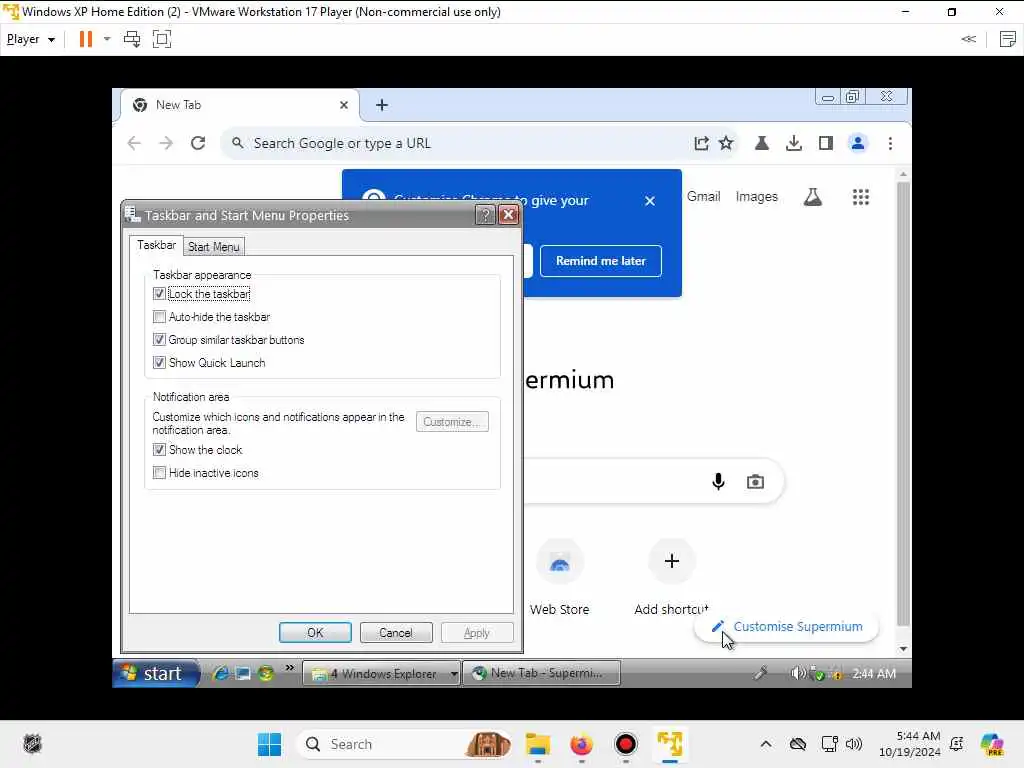The width and height of the screenshot is (1024, 768).
Task: Click the browser back arrow
Action: 134,143
